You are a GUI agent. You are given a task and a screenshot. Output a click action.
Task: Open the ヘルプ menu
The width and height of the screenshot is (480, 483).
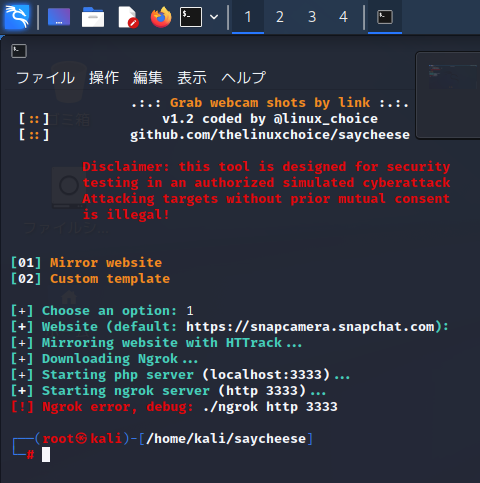click(244, 78)
